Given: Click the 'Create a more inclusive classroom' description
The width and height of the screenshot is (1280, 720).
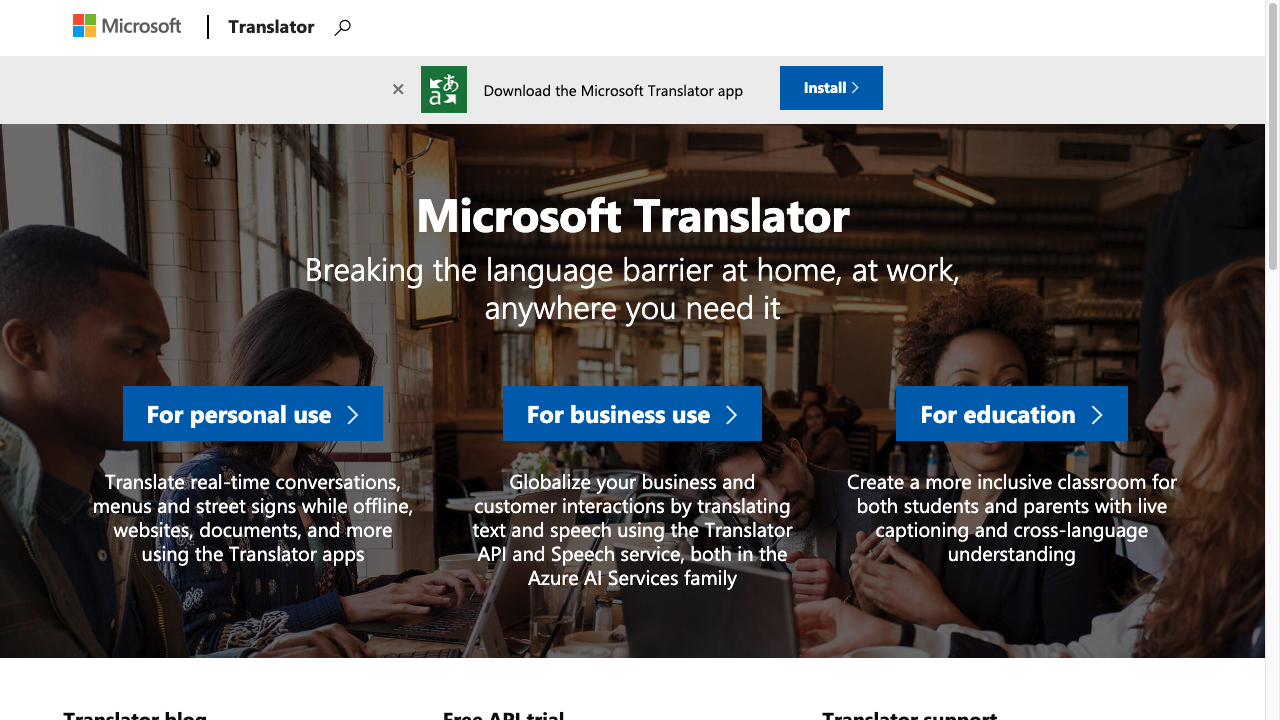Looking at the screenshot, I should click(1012, 518).
